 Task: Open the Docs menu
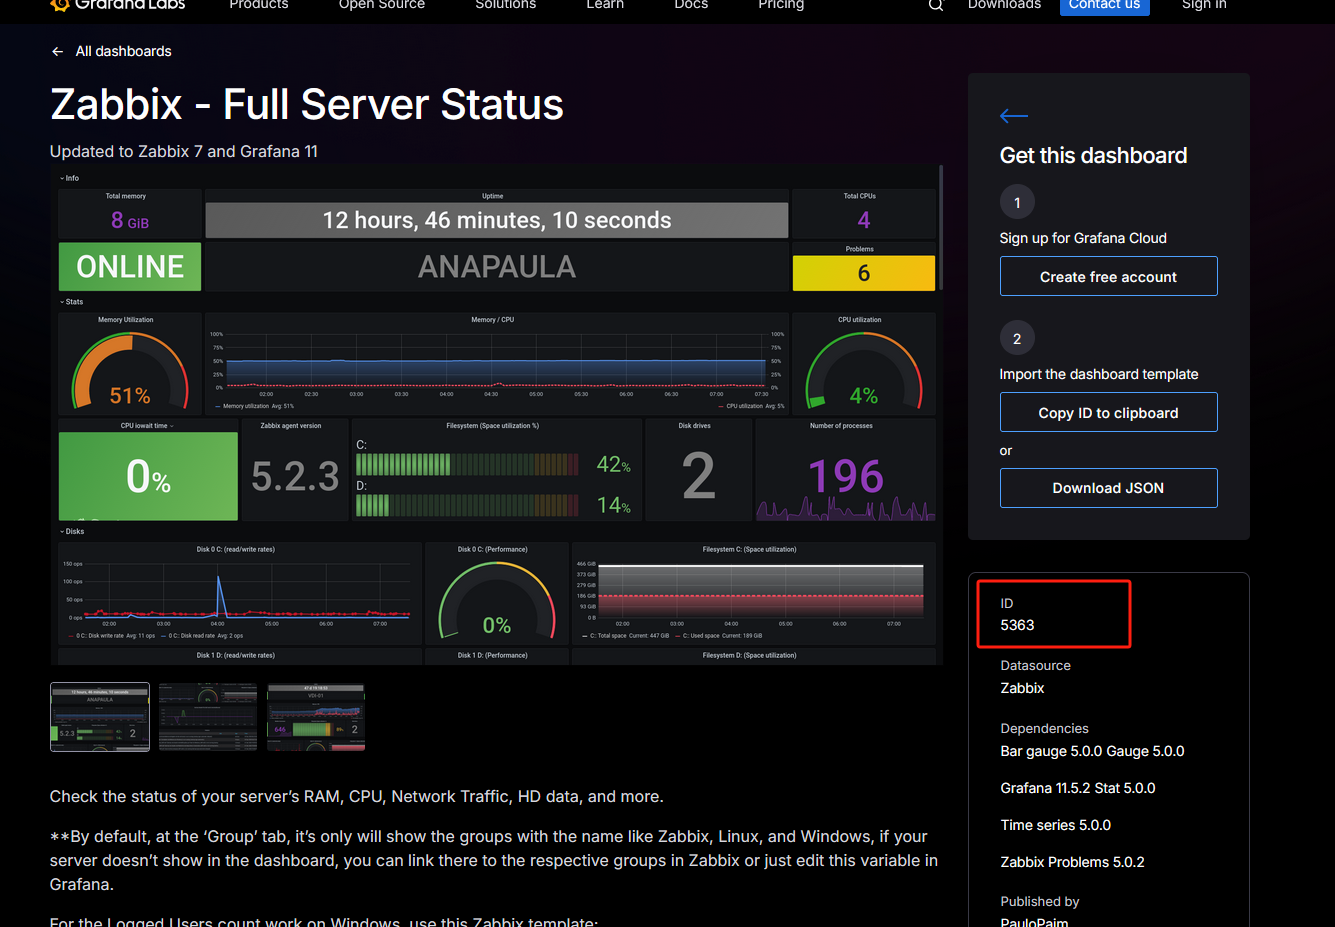pos(691,5)
